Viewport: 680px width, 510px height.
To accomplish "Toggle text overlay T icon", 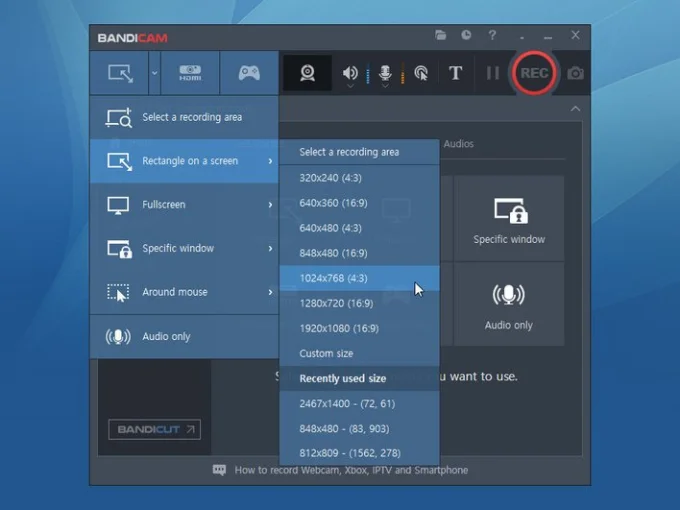I will click(x=455, y=73).
